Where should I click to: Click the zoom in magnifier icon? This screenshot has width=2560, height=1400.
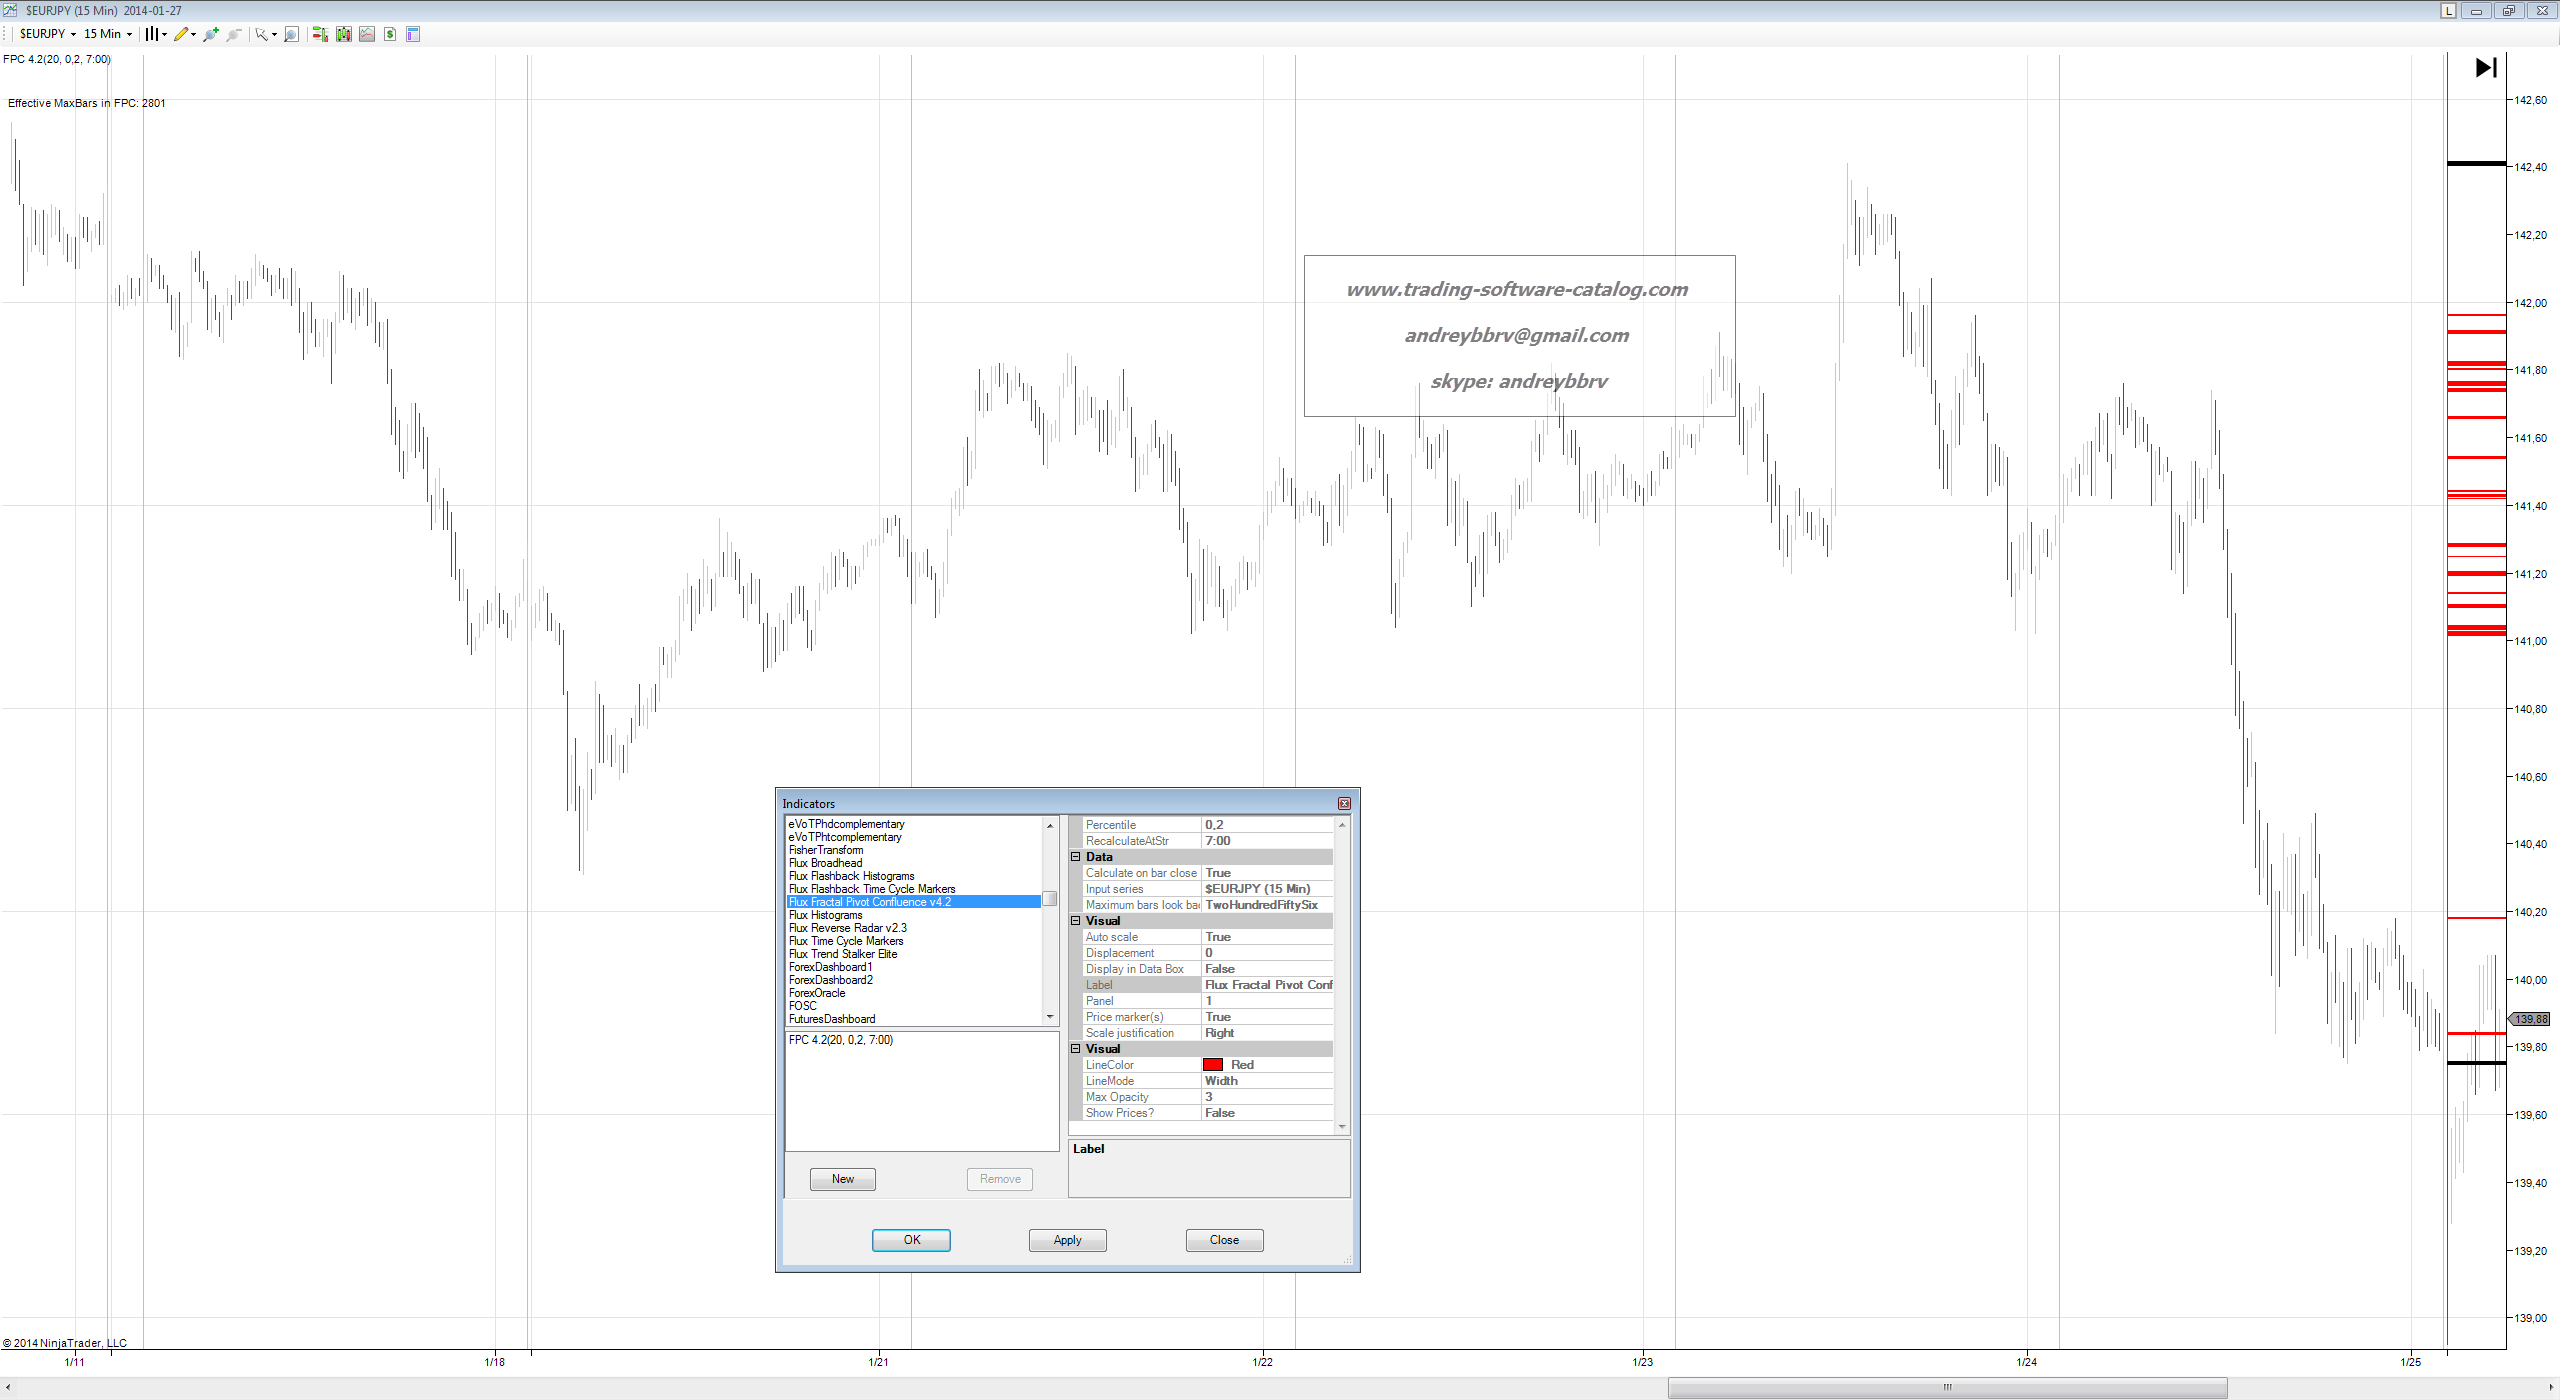pyautogui.click(x=210, y=34)
